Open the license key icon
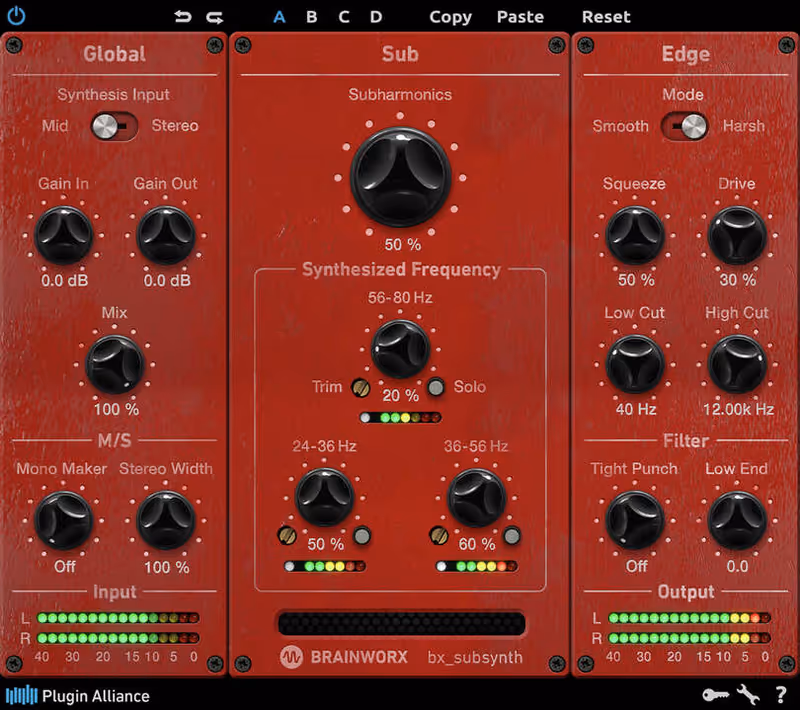Viewport: 800px width, 710px height. [715, 695]
